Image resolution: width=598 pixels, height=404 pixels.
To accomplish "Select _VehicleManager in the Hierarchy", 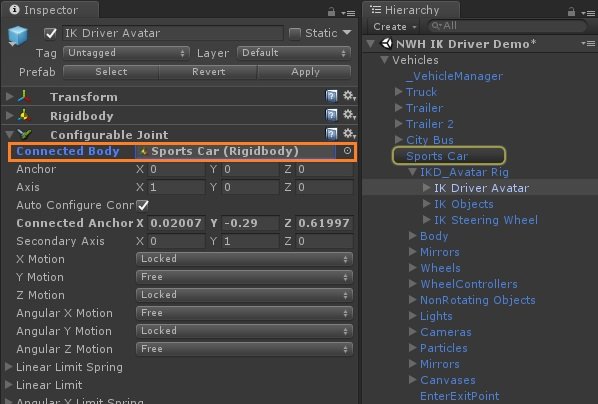I will click(x=454, y=76).
